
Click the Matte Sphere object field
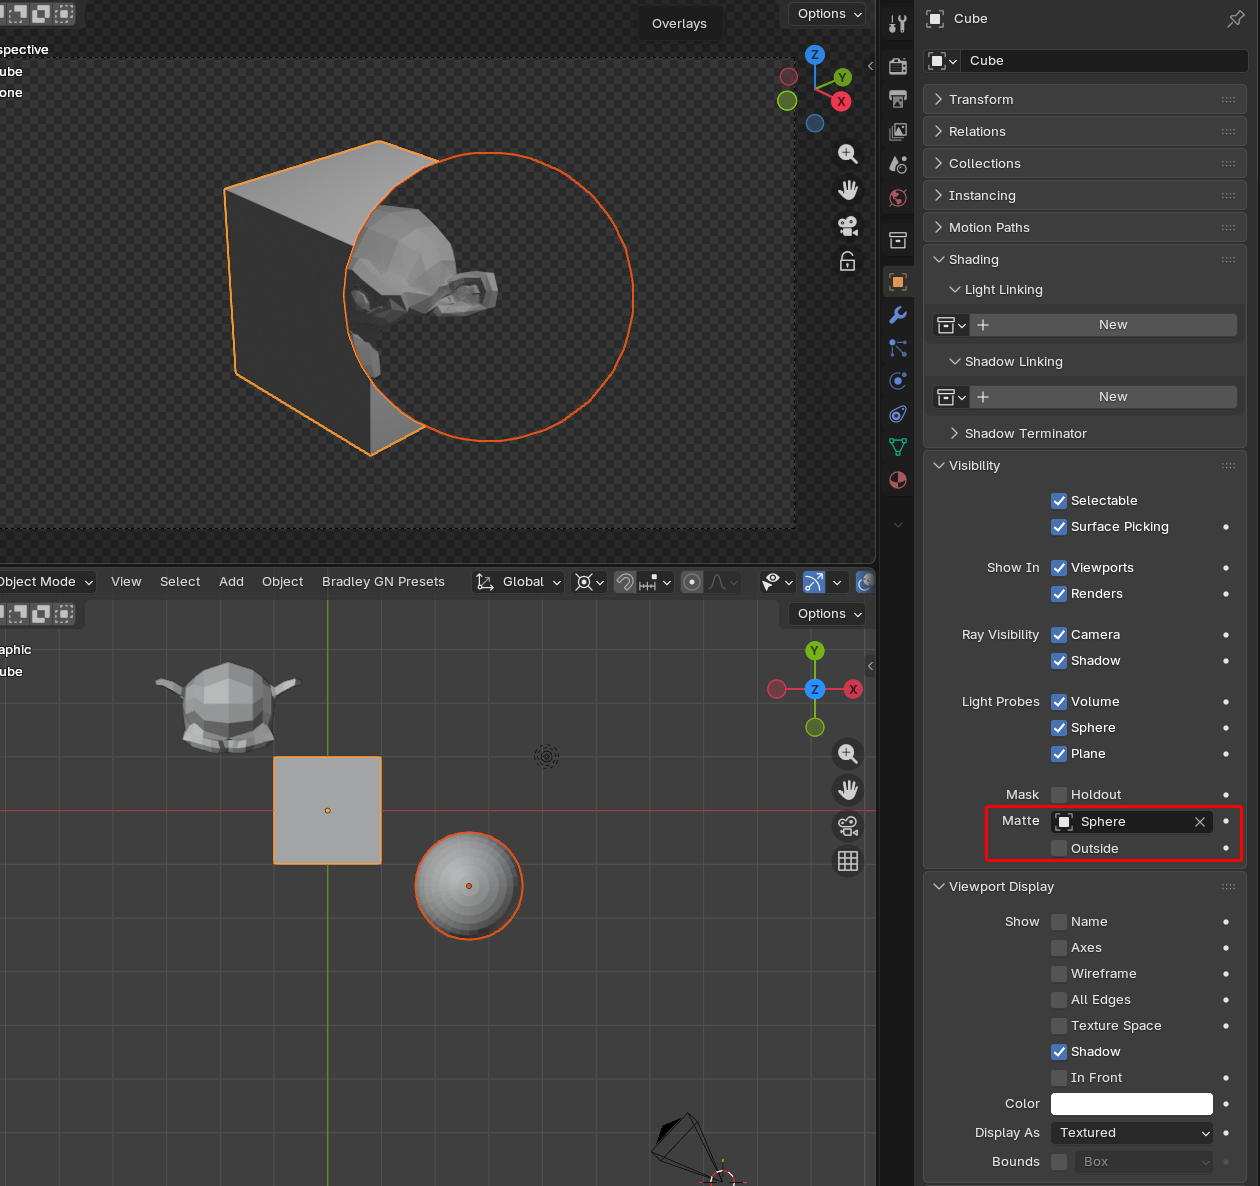[1132, 822]
